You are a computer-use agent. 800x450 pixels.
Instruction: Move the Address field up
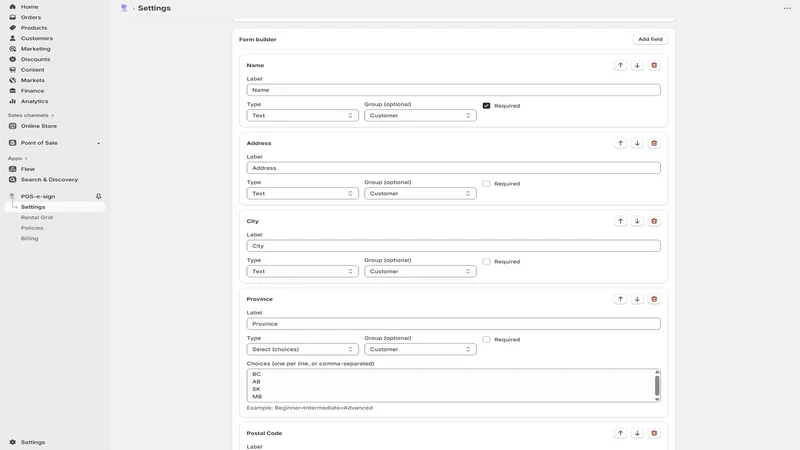620,143
